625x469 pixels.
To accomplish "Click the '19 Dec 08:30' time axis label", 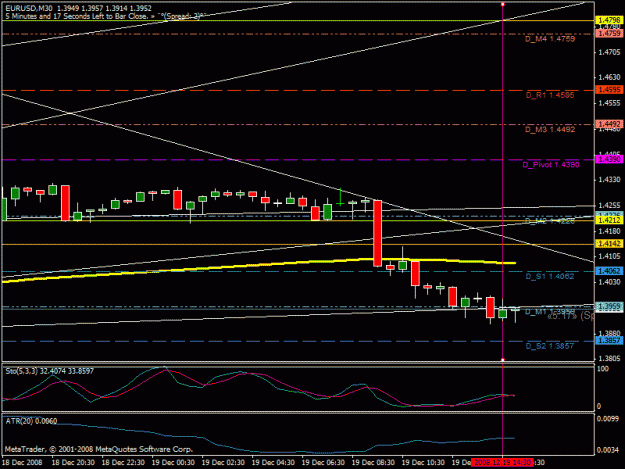I will point(373,462).
